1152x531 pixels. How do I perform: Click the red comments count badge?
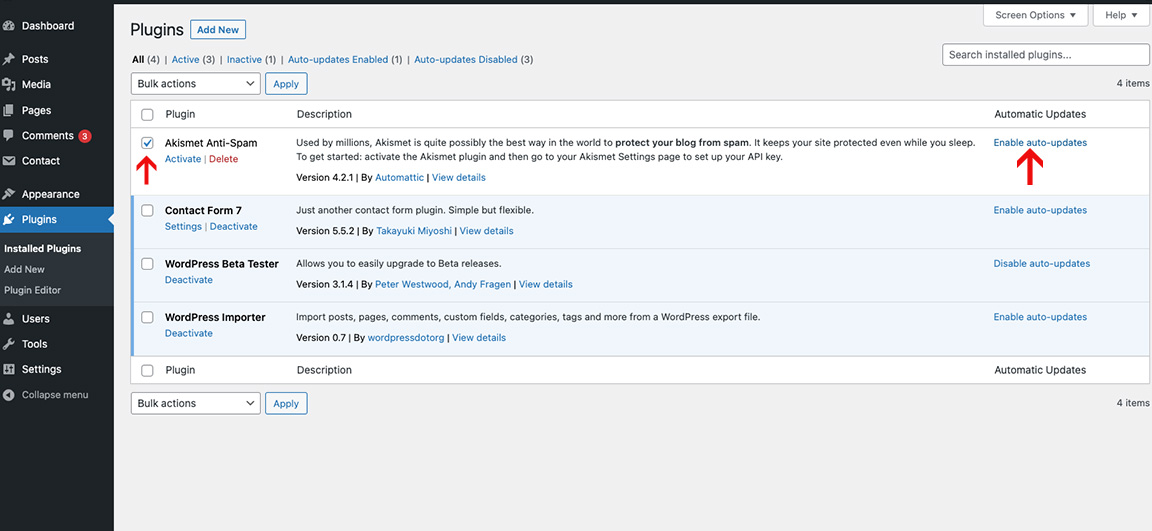(84, 136)
